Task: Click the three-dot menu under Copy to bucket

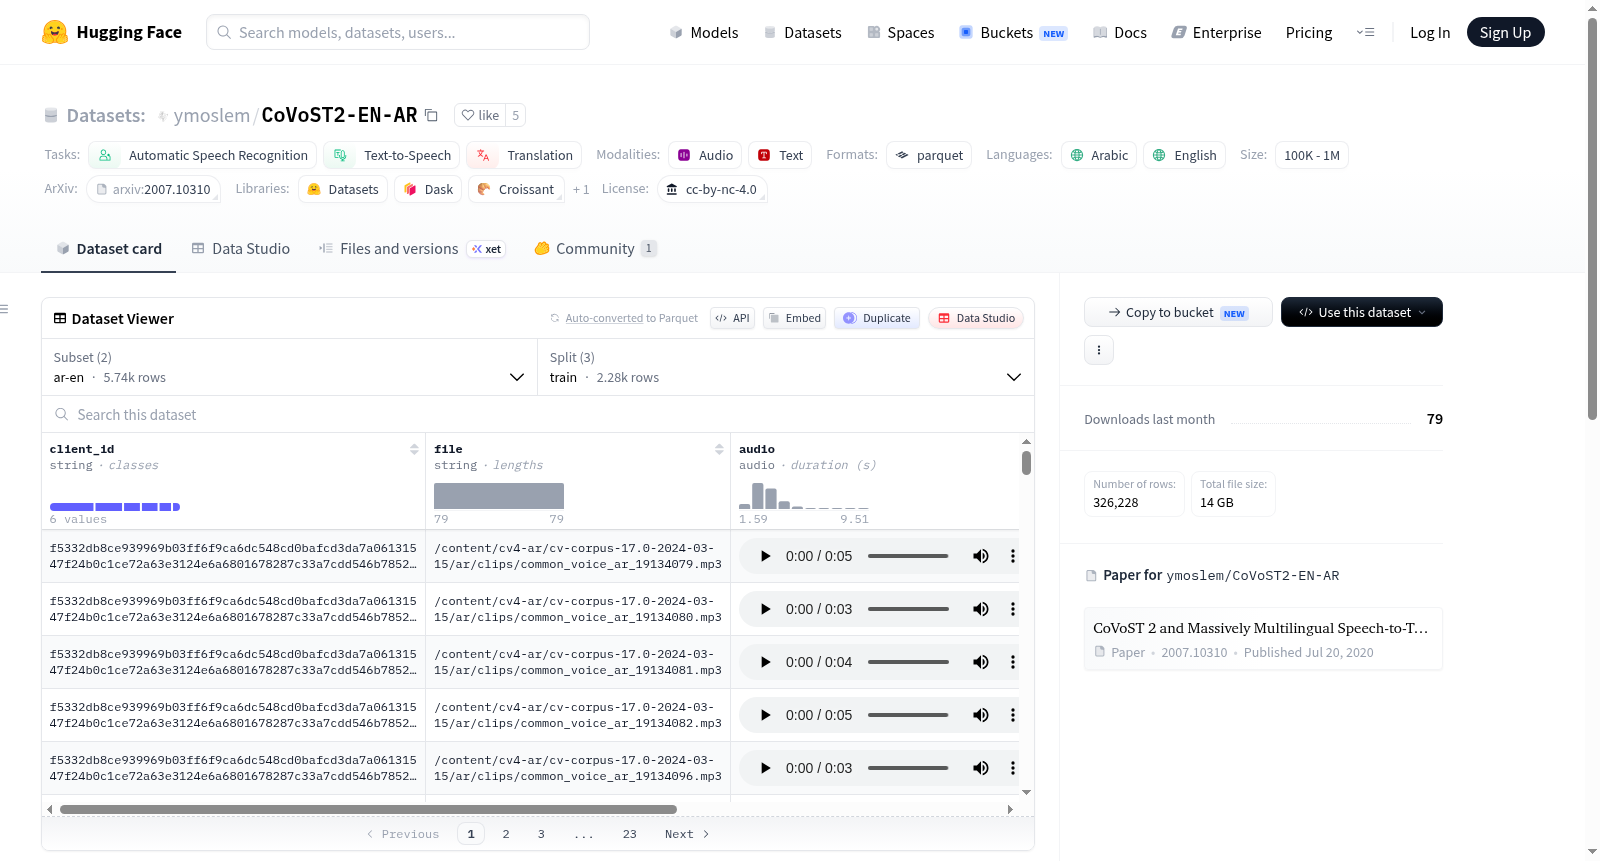Action: (1099, 350)
